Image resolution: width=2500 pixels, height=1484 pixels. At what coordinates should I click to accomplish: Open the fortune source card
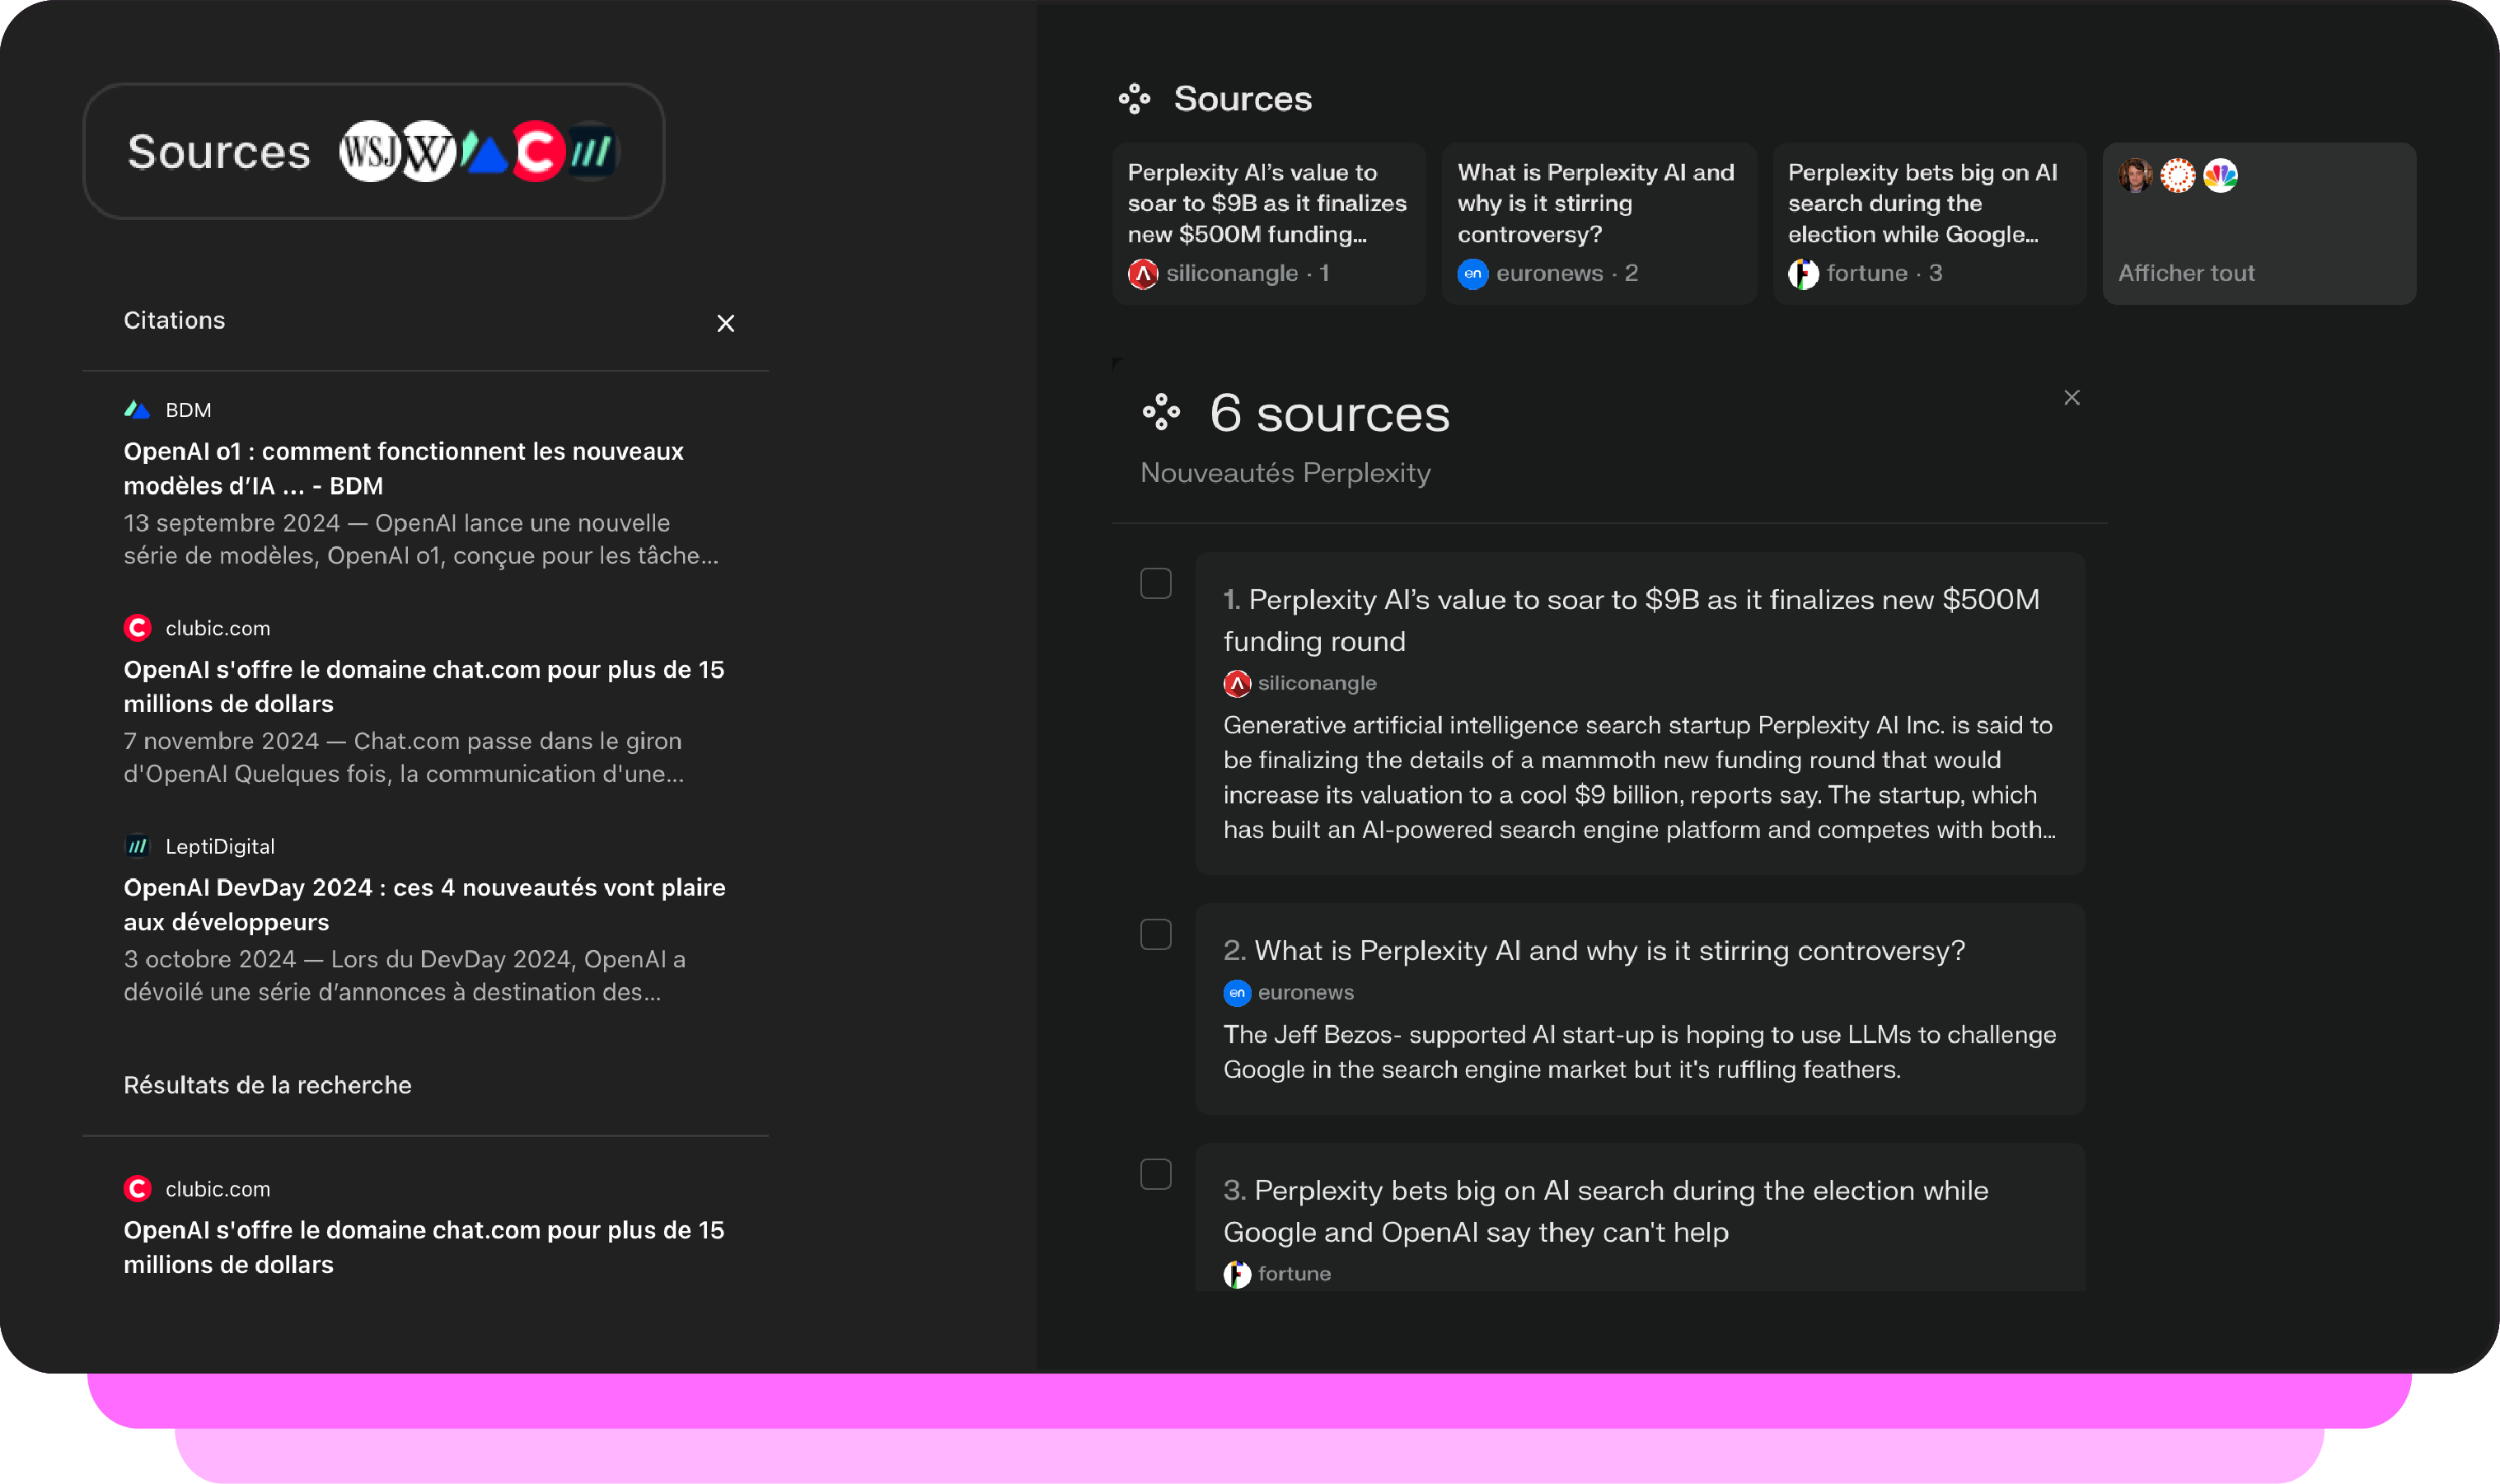(1929, 223)
